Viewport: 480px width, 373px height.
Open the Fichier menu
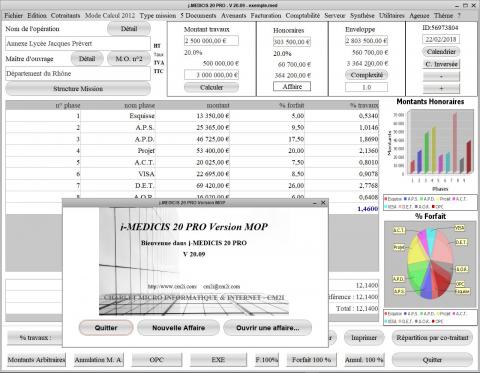click(14, 16)
